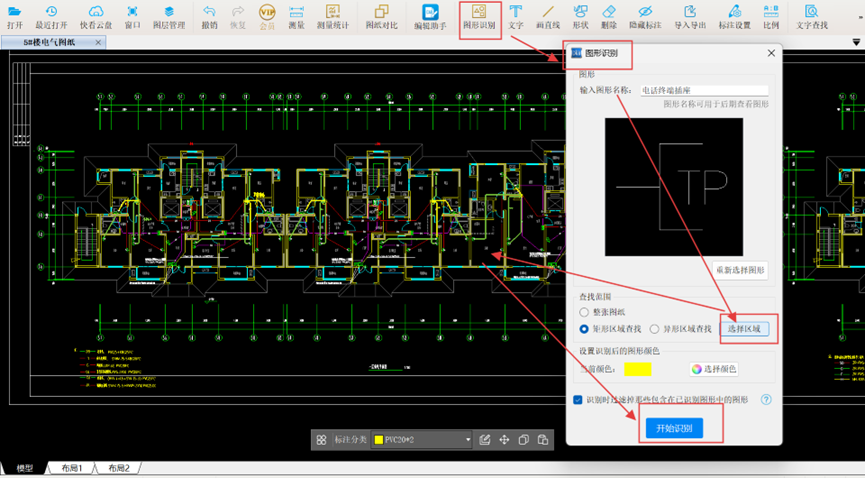The width and height of the screenshot is (865, 478).
Task: Open the 图层管理 layer manager
Action: [169, 16]
